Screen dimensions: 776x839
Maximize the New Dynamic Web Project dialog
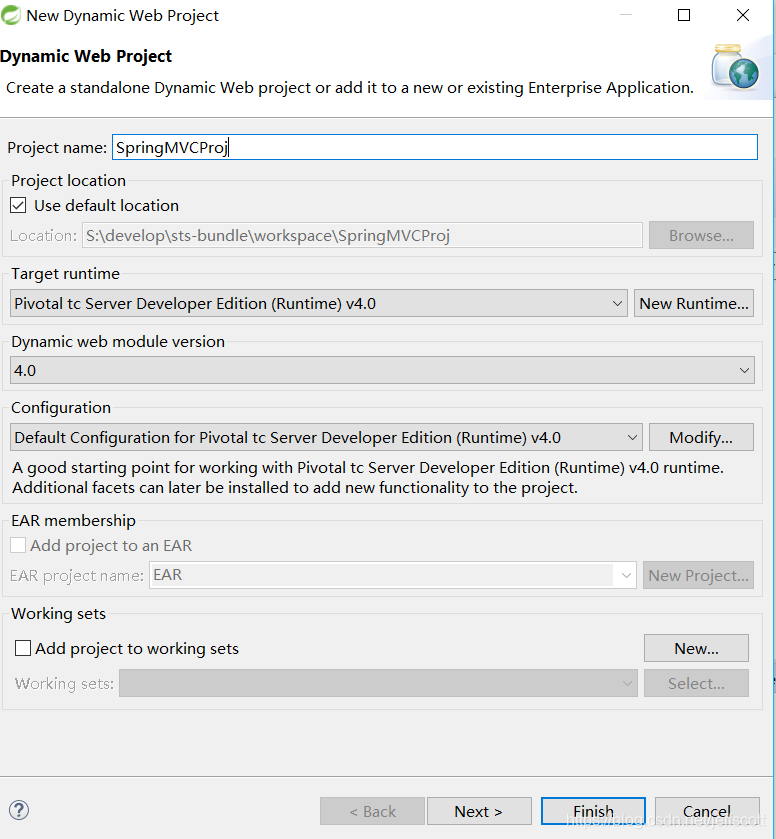click(684, 15)
